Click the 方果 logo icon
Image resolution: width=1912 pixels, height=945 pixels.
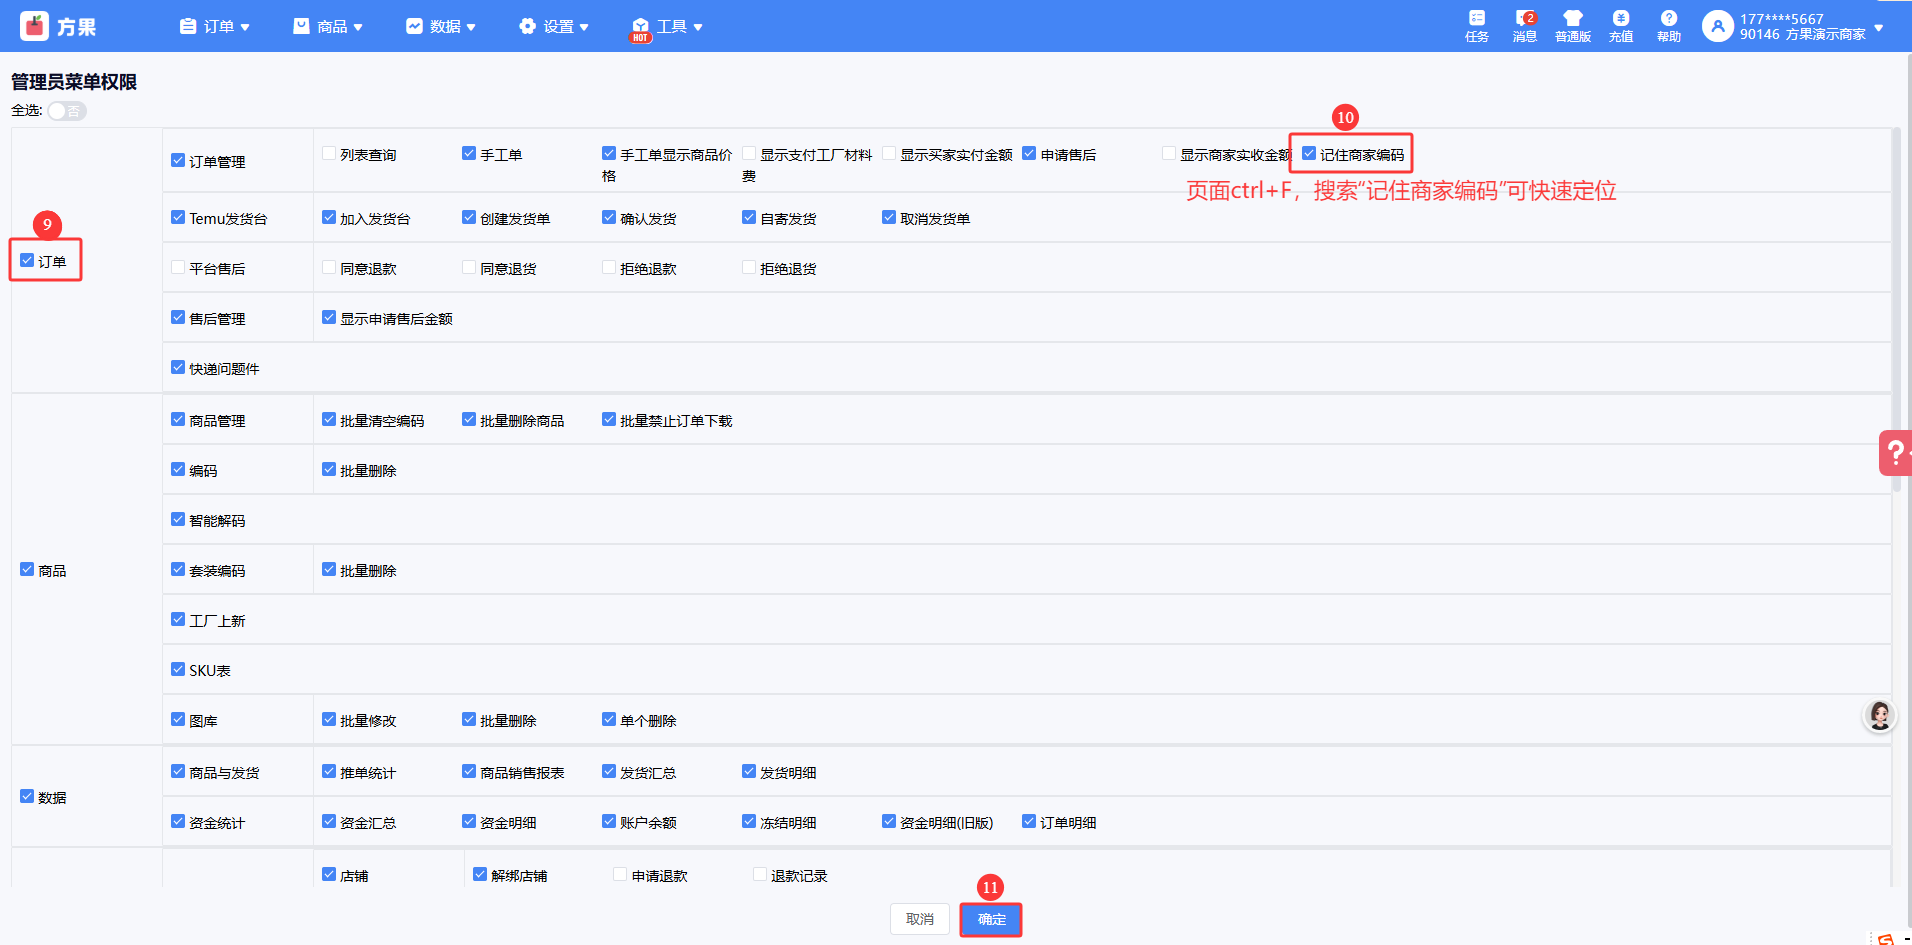[x=35, y=26]
